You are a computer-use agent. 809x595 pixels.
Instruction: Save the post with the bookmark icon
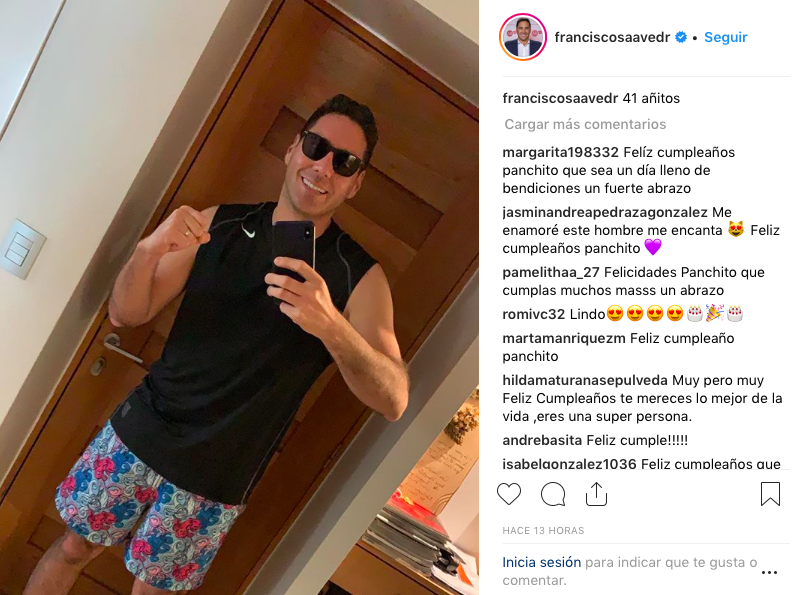coord(770,494)
